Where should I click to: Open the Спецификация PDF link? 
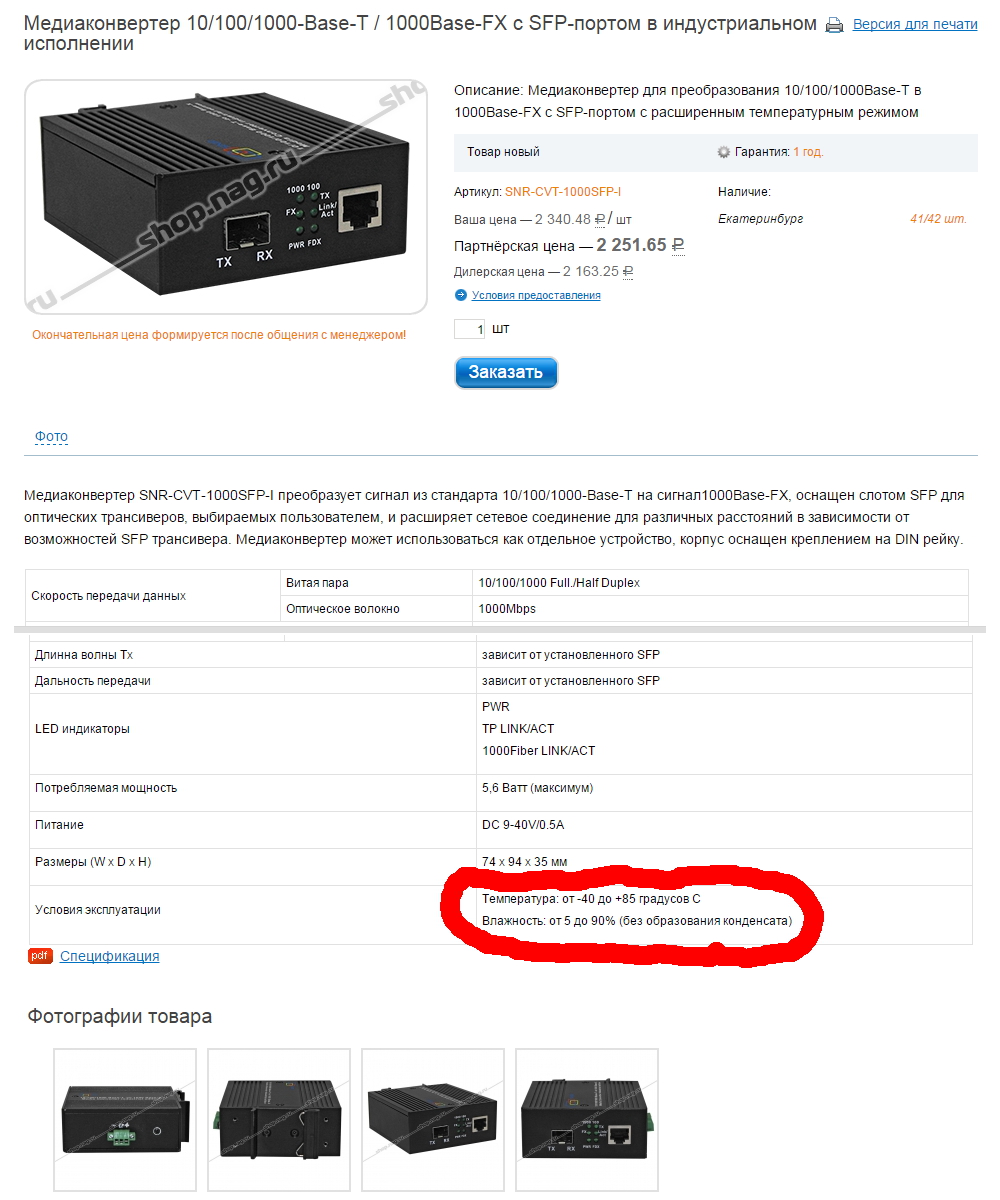[x=110, y=956]
